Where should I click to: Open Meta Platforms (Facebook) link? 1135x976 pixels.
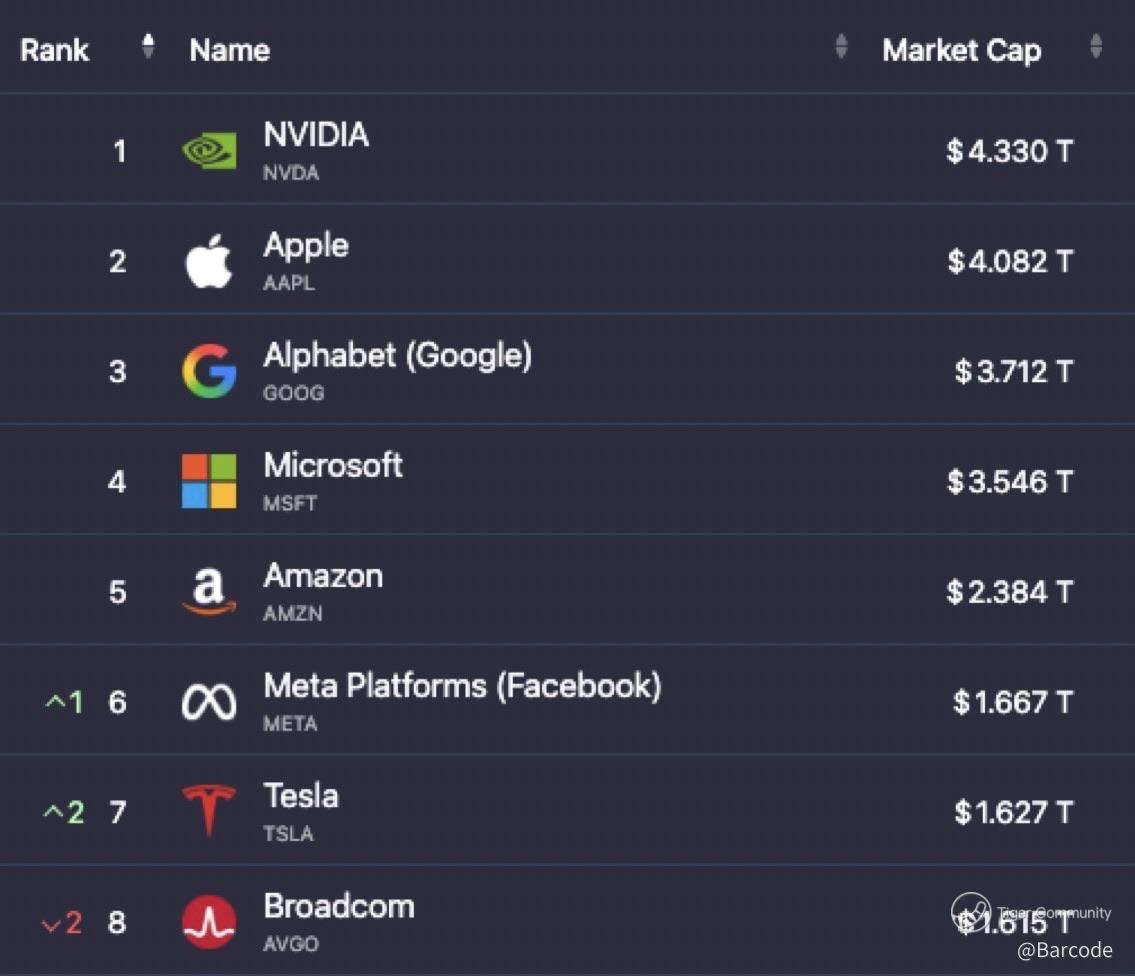(x=462, y=686)
